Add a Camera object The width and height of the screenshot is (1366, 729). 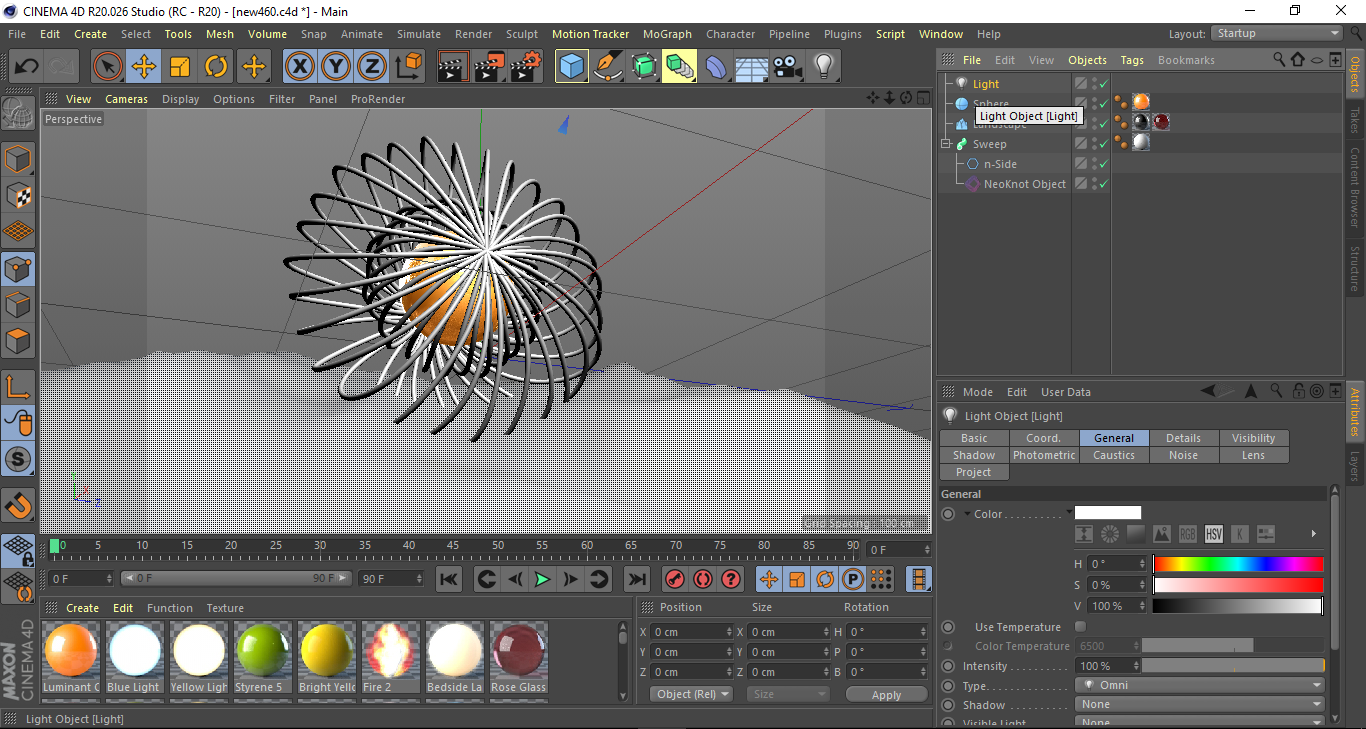point(788,67)
